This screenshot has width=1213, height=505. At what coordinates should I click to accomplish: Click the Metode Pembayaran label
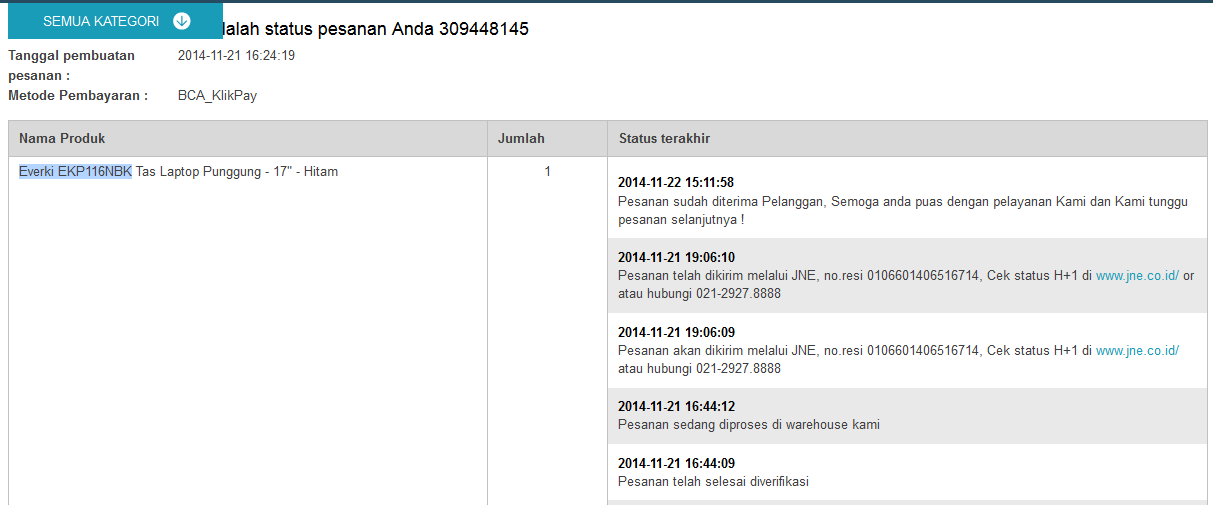78,96
